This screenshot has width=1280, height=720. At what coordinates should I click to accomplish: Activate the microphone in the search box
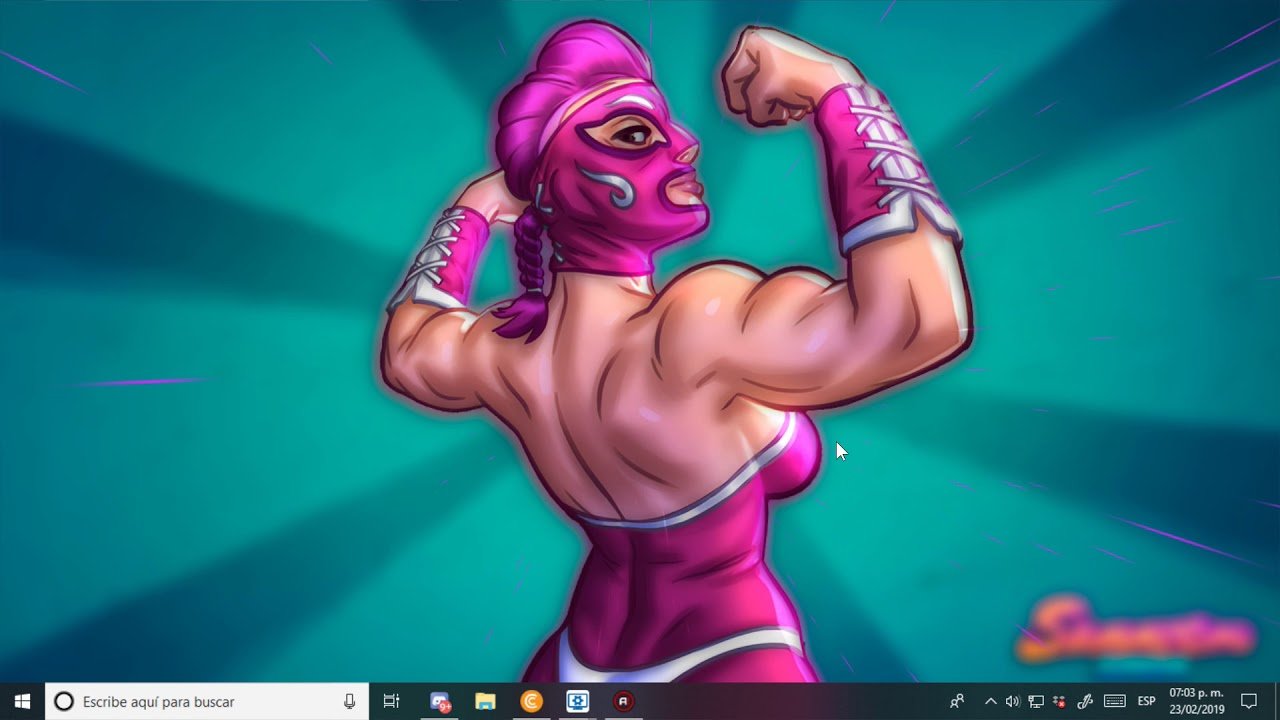349,702
